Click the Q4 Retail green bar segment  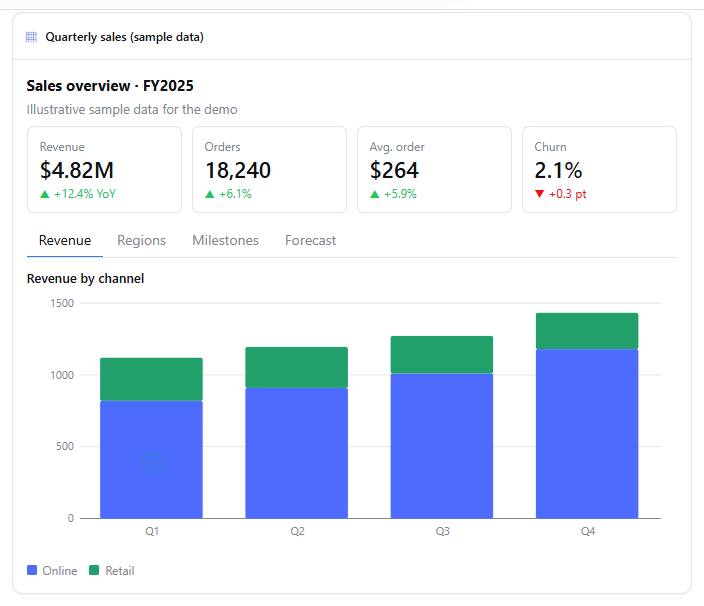tap(587, 331)
